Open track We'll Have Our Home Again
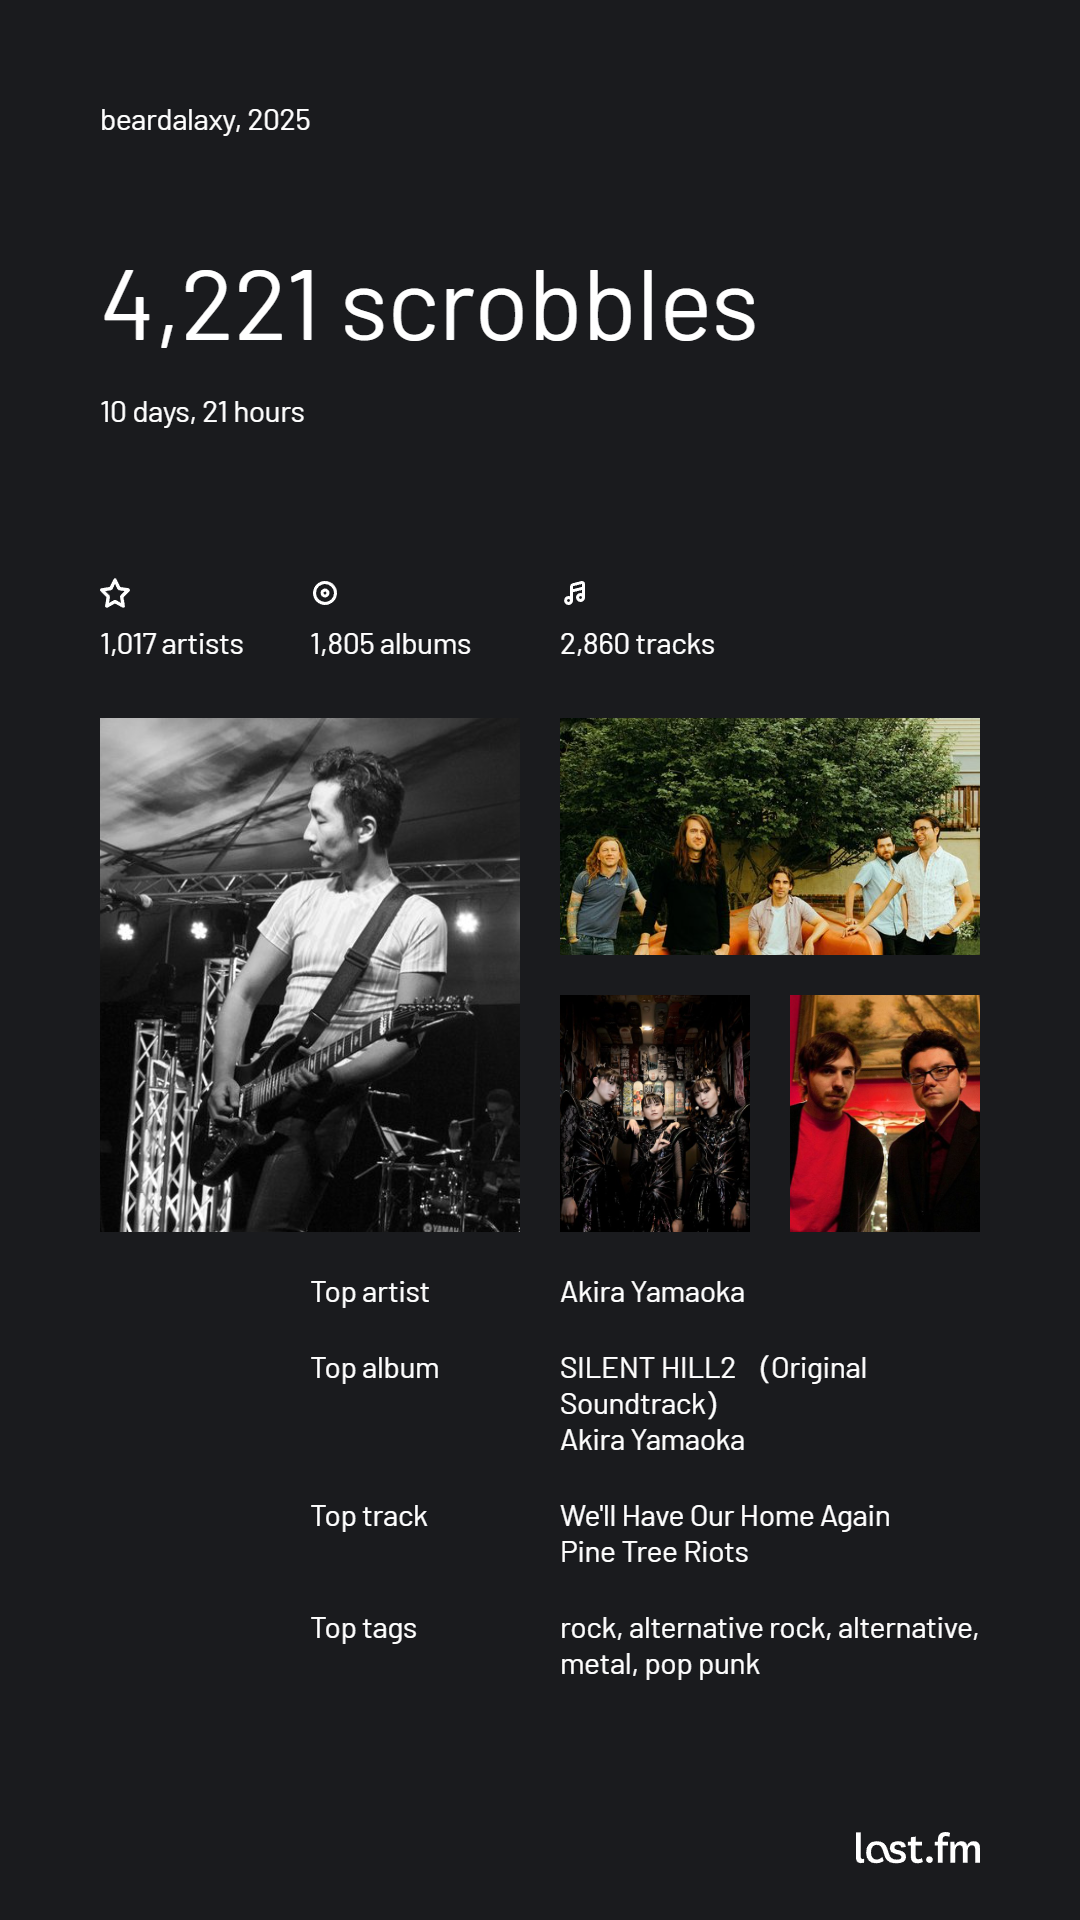This screenshot has height=1920, width=1080. pyautogui.click(x=725, y=1516)
